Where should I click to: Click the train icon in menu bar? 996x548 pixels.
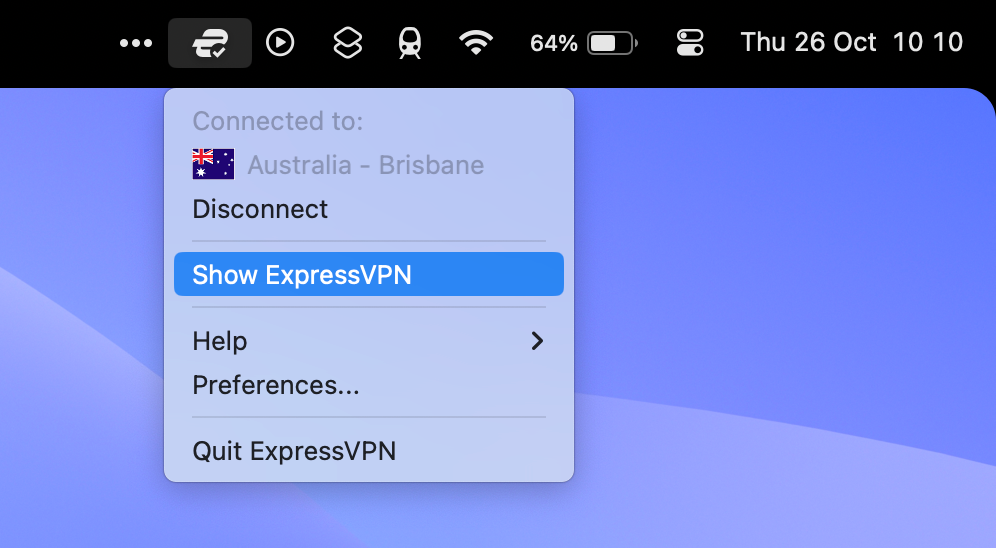410,43
